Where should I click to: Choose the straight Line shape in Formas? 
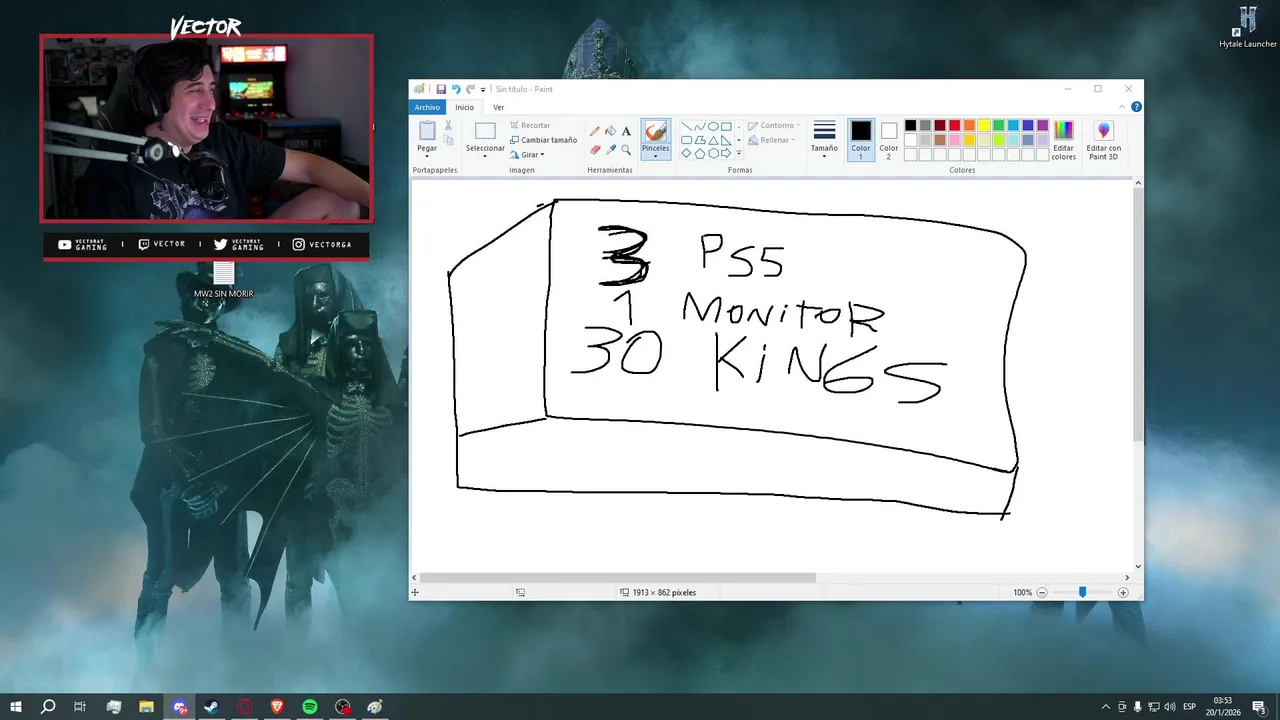tap(687, 127)
